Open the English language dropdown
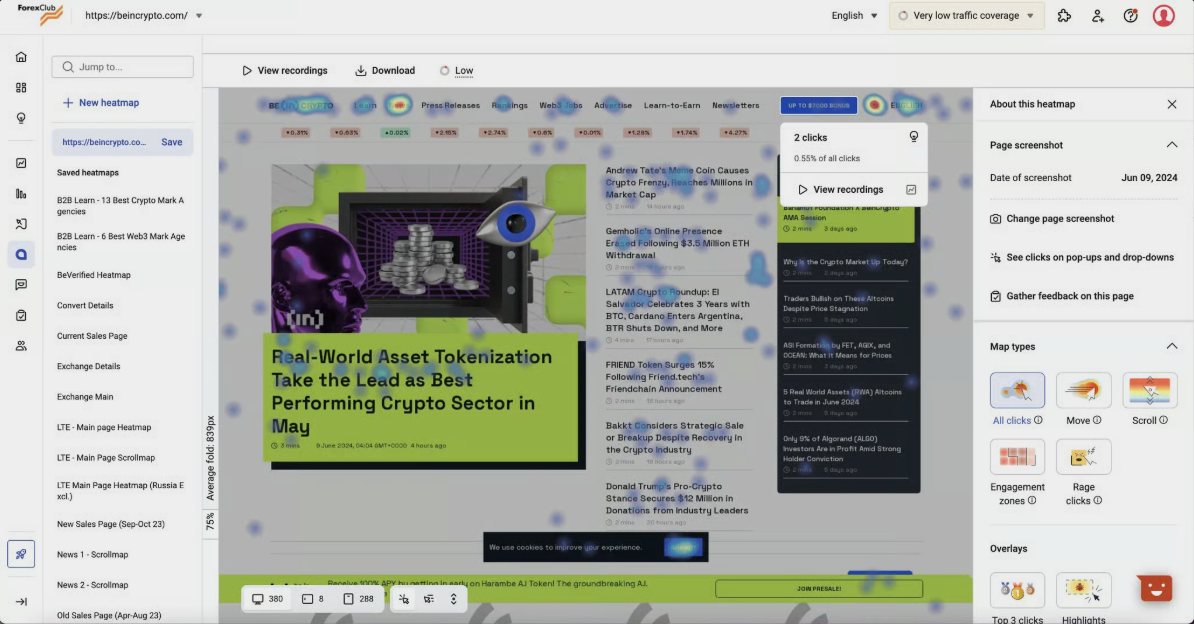Viewport: 1194px width, 624px height. coord(854,15)
